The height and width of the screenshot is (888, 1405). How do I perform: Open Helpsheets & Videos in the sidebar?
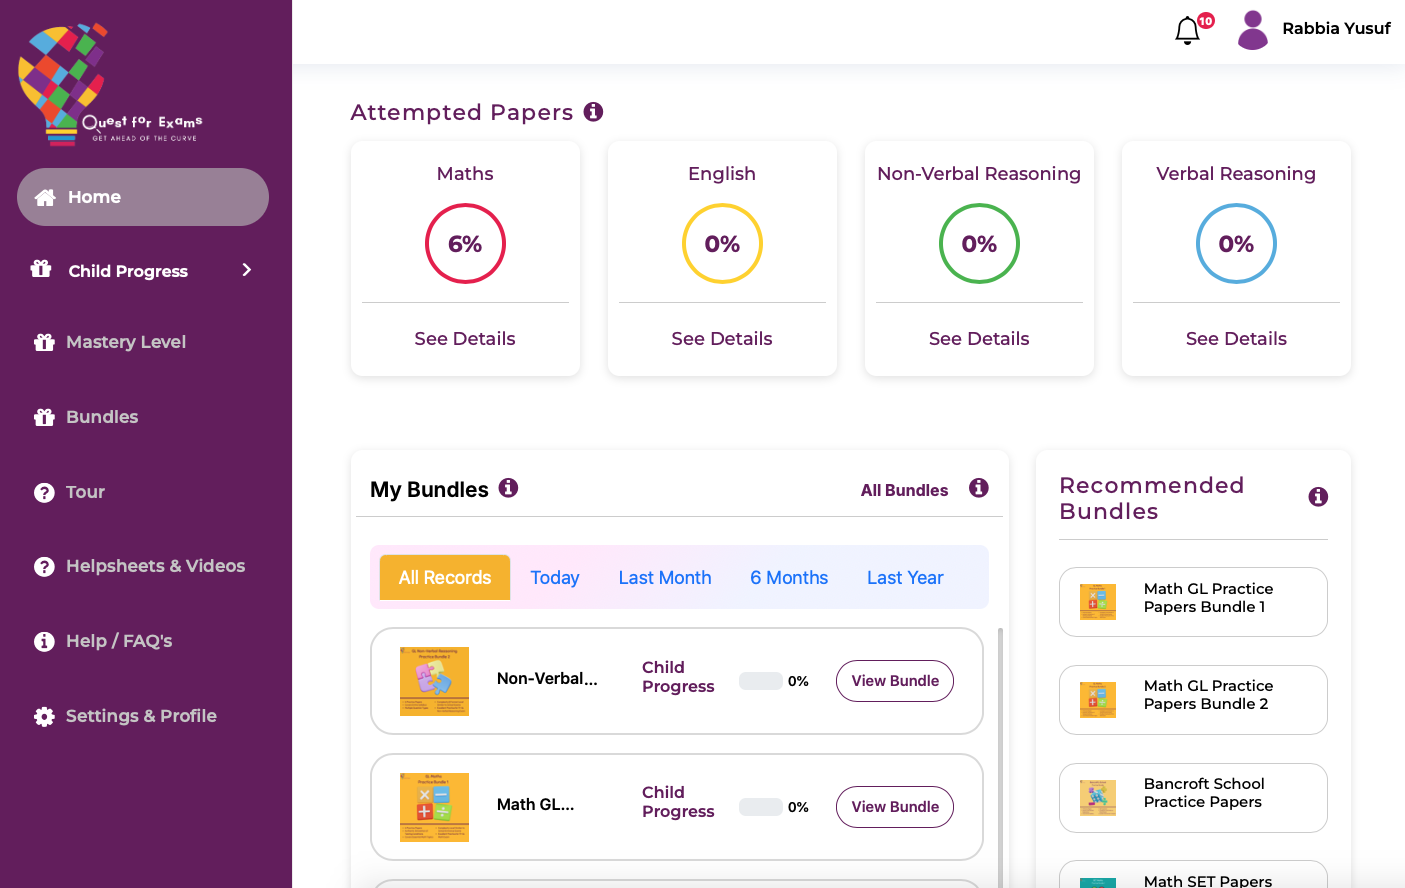[154, 566]
